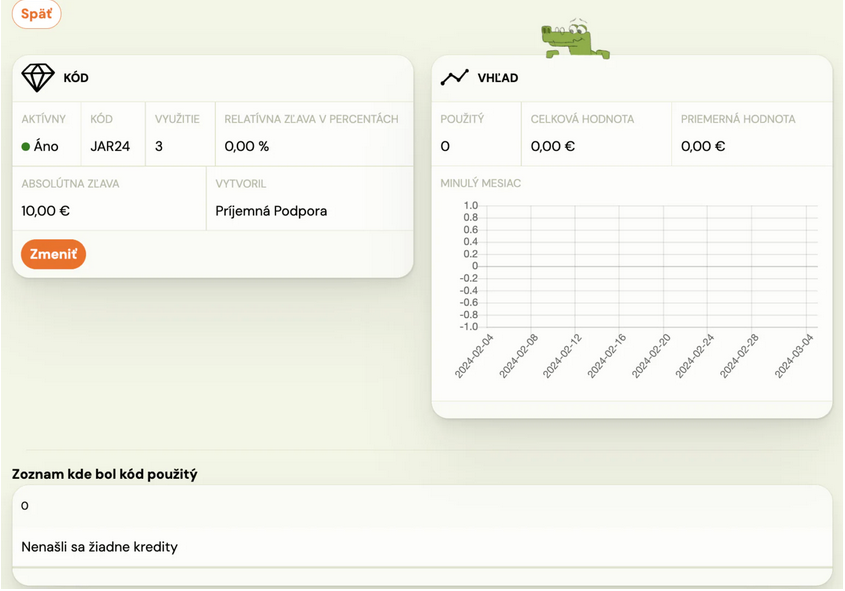
Task: Click the y-axis label -1.0
Action: pyautogui.click(x=469, y=327)
